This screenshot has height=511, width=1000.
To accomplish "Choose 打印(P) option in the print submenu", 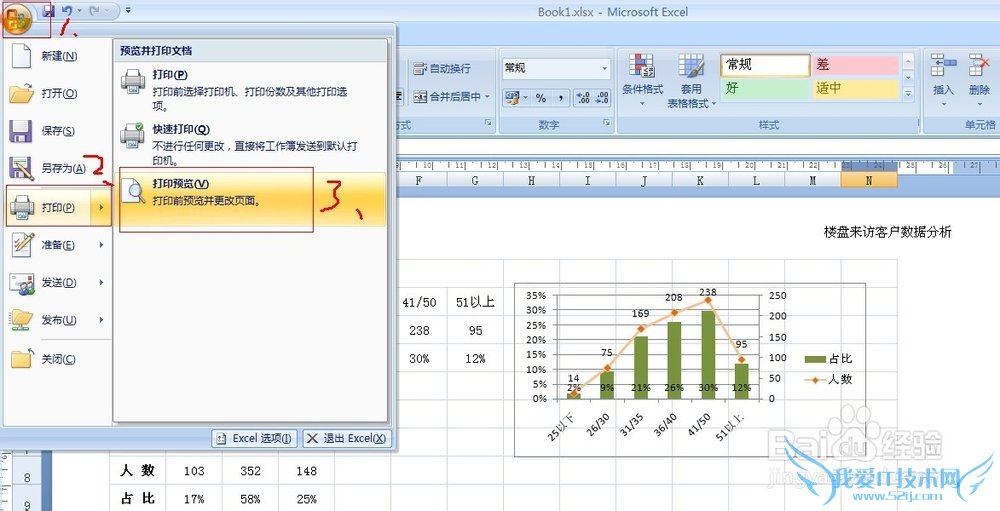I will tap(251, 89).
